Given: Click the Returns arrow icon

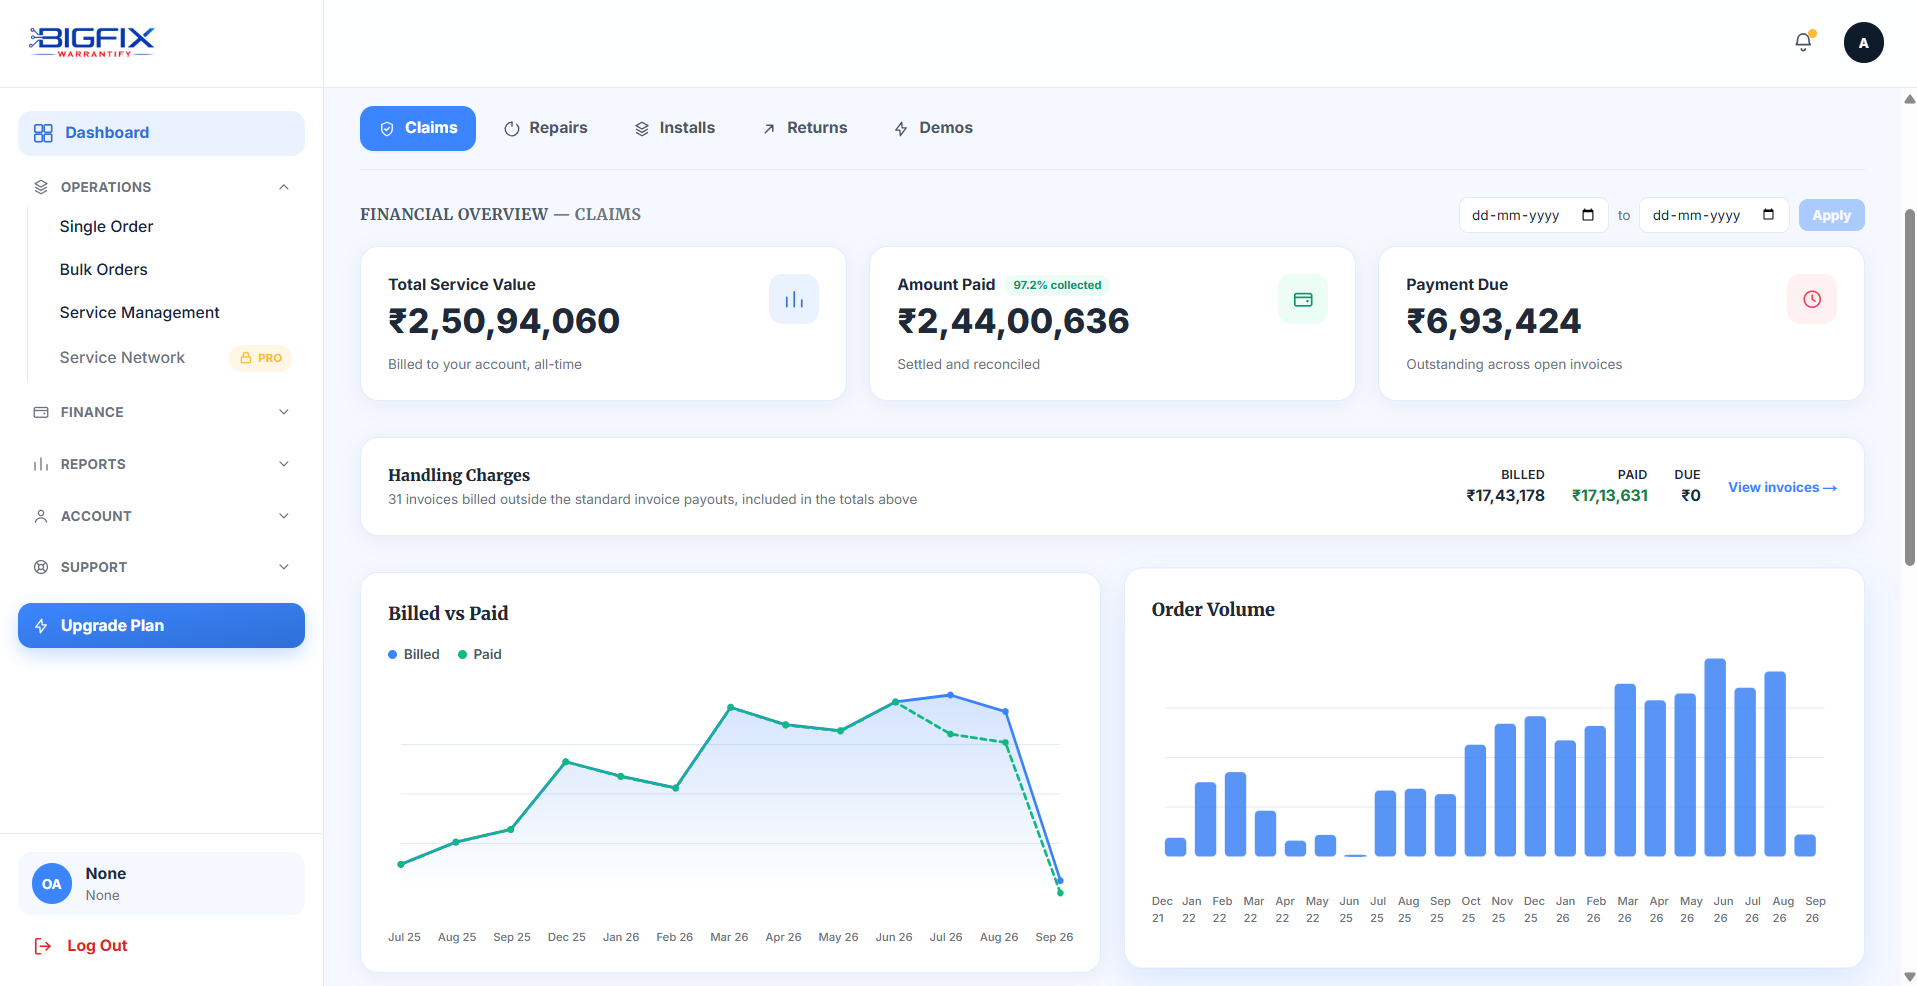Looking at the screenshot, I should click(769, 129).
